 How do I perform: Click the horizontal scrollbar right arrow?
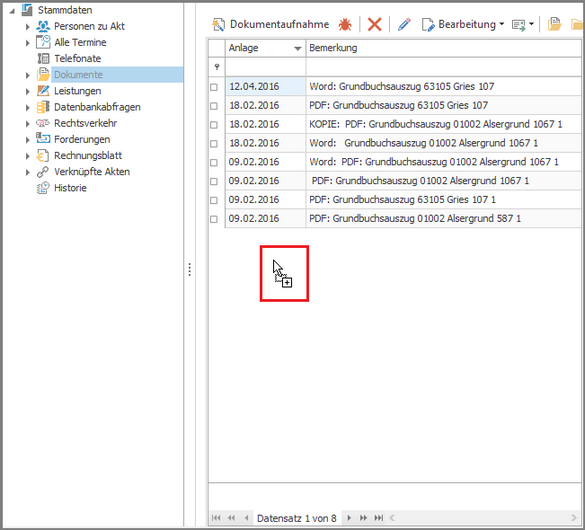pos(574,518)
